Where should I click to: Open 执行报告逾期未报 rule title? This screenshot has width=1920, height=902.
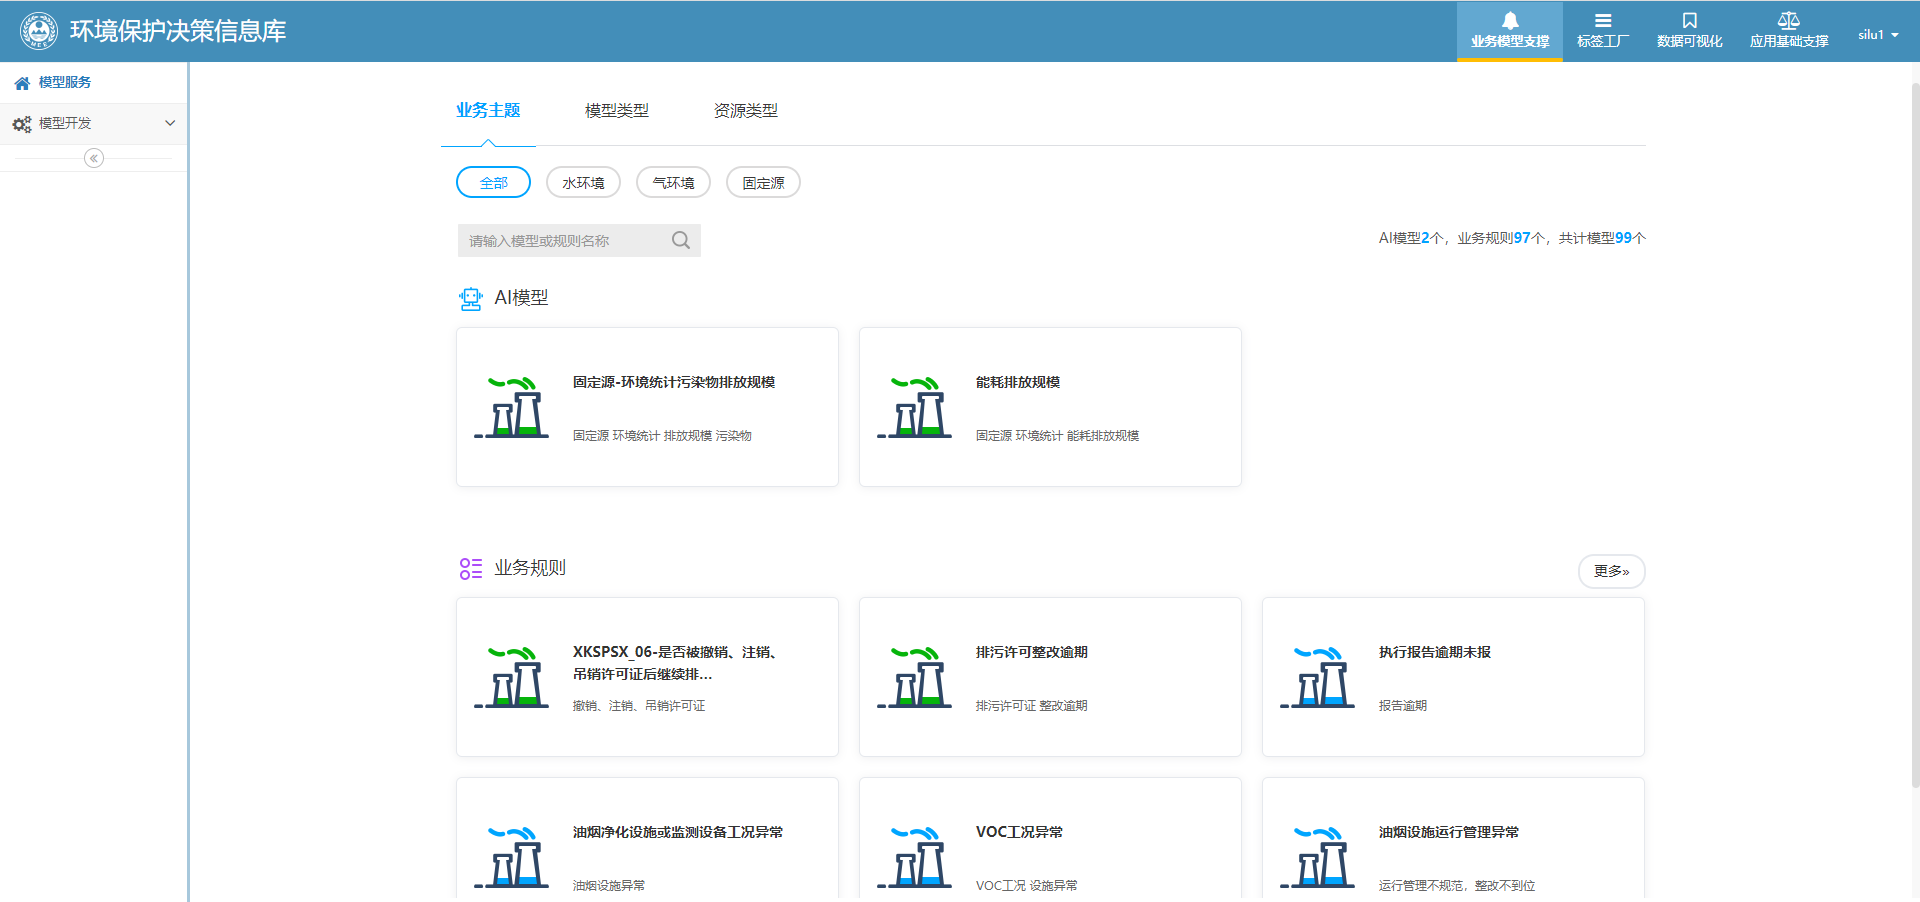click(1435, 652)
